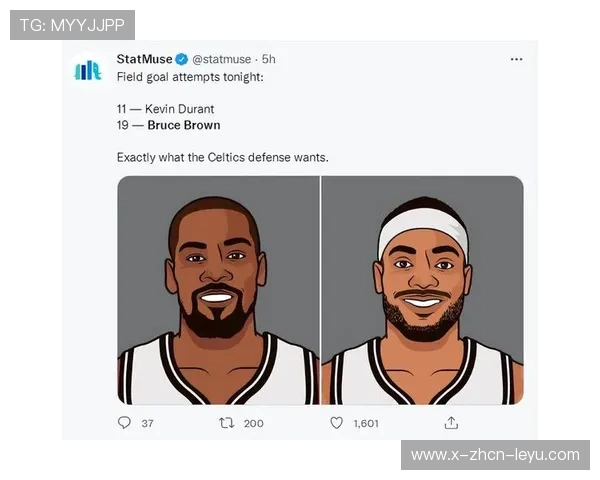Like the tweet with the heart icon
Image resolution: width=600 pixels, height=480 pixels.
point(336,423)
